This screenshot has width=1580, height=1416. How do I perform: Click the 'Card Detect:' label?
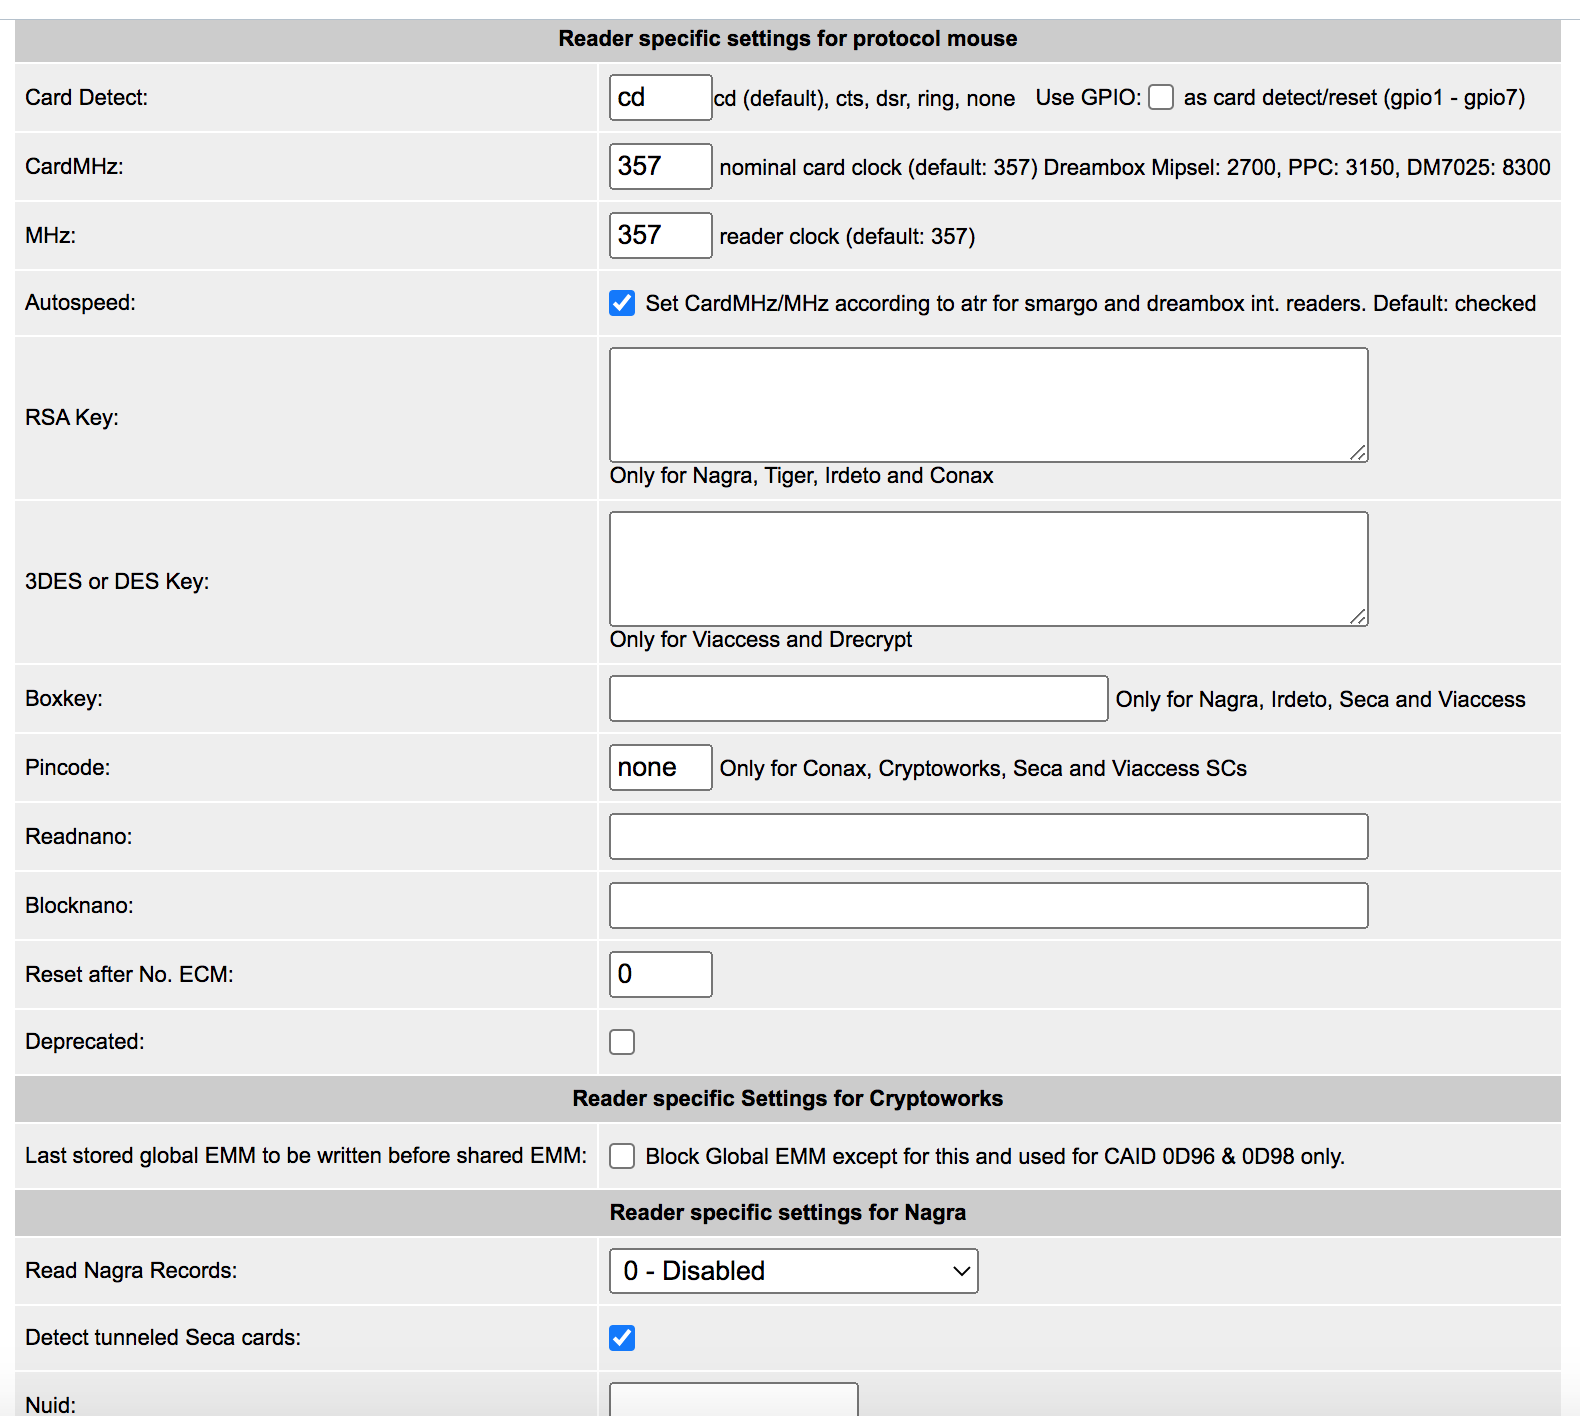tap(86, 98)
